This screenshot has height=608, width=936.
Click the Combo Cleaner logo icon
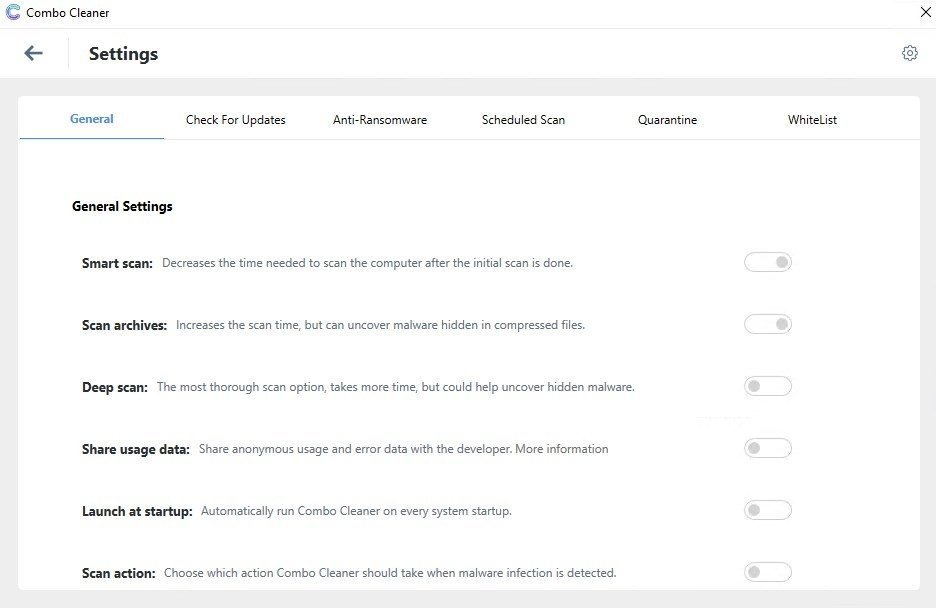coord(13,13)
